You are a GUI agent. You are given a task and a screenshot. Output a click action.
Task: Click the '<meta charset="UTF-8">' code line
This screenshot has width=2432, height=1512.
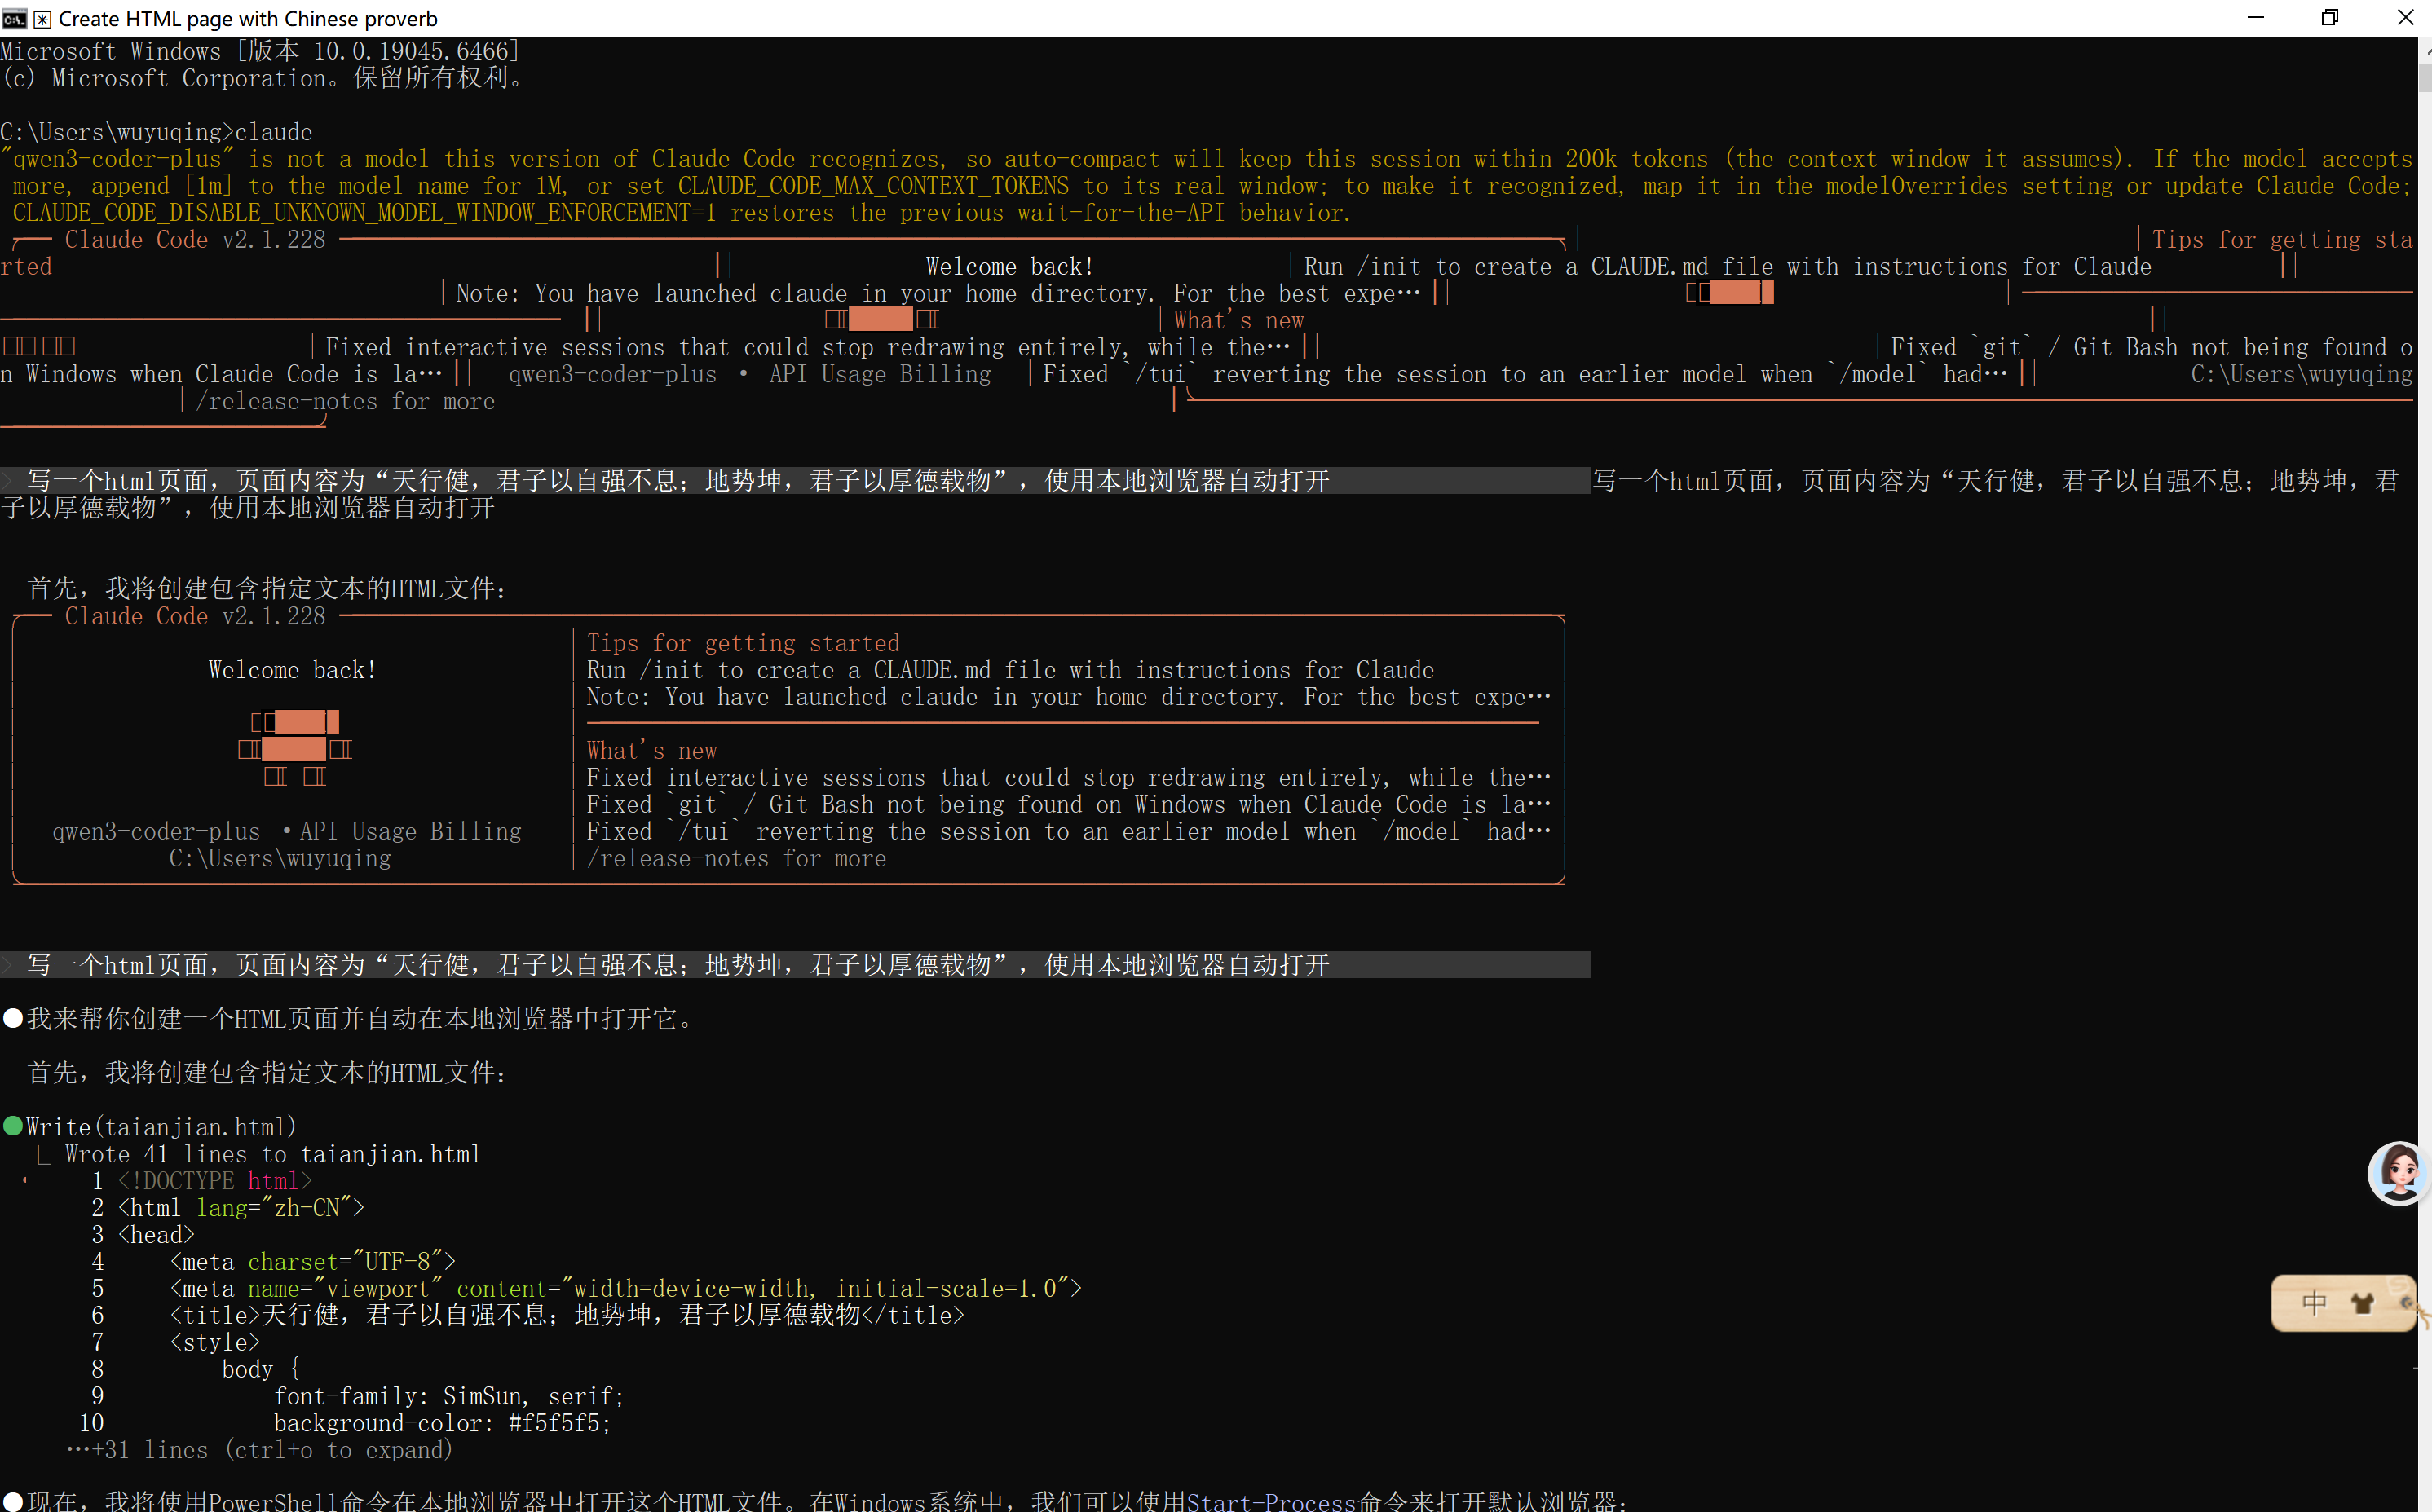click(x=313, y=1262)
